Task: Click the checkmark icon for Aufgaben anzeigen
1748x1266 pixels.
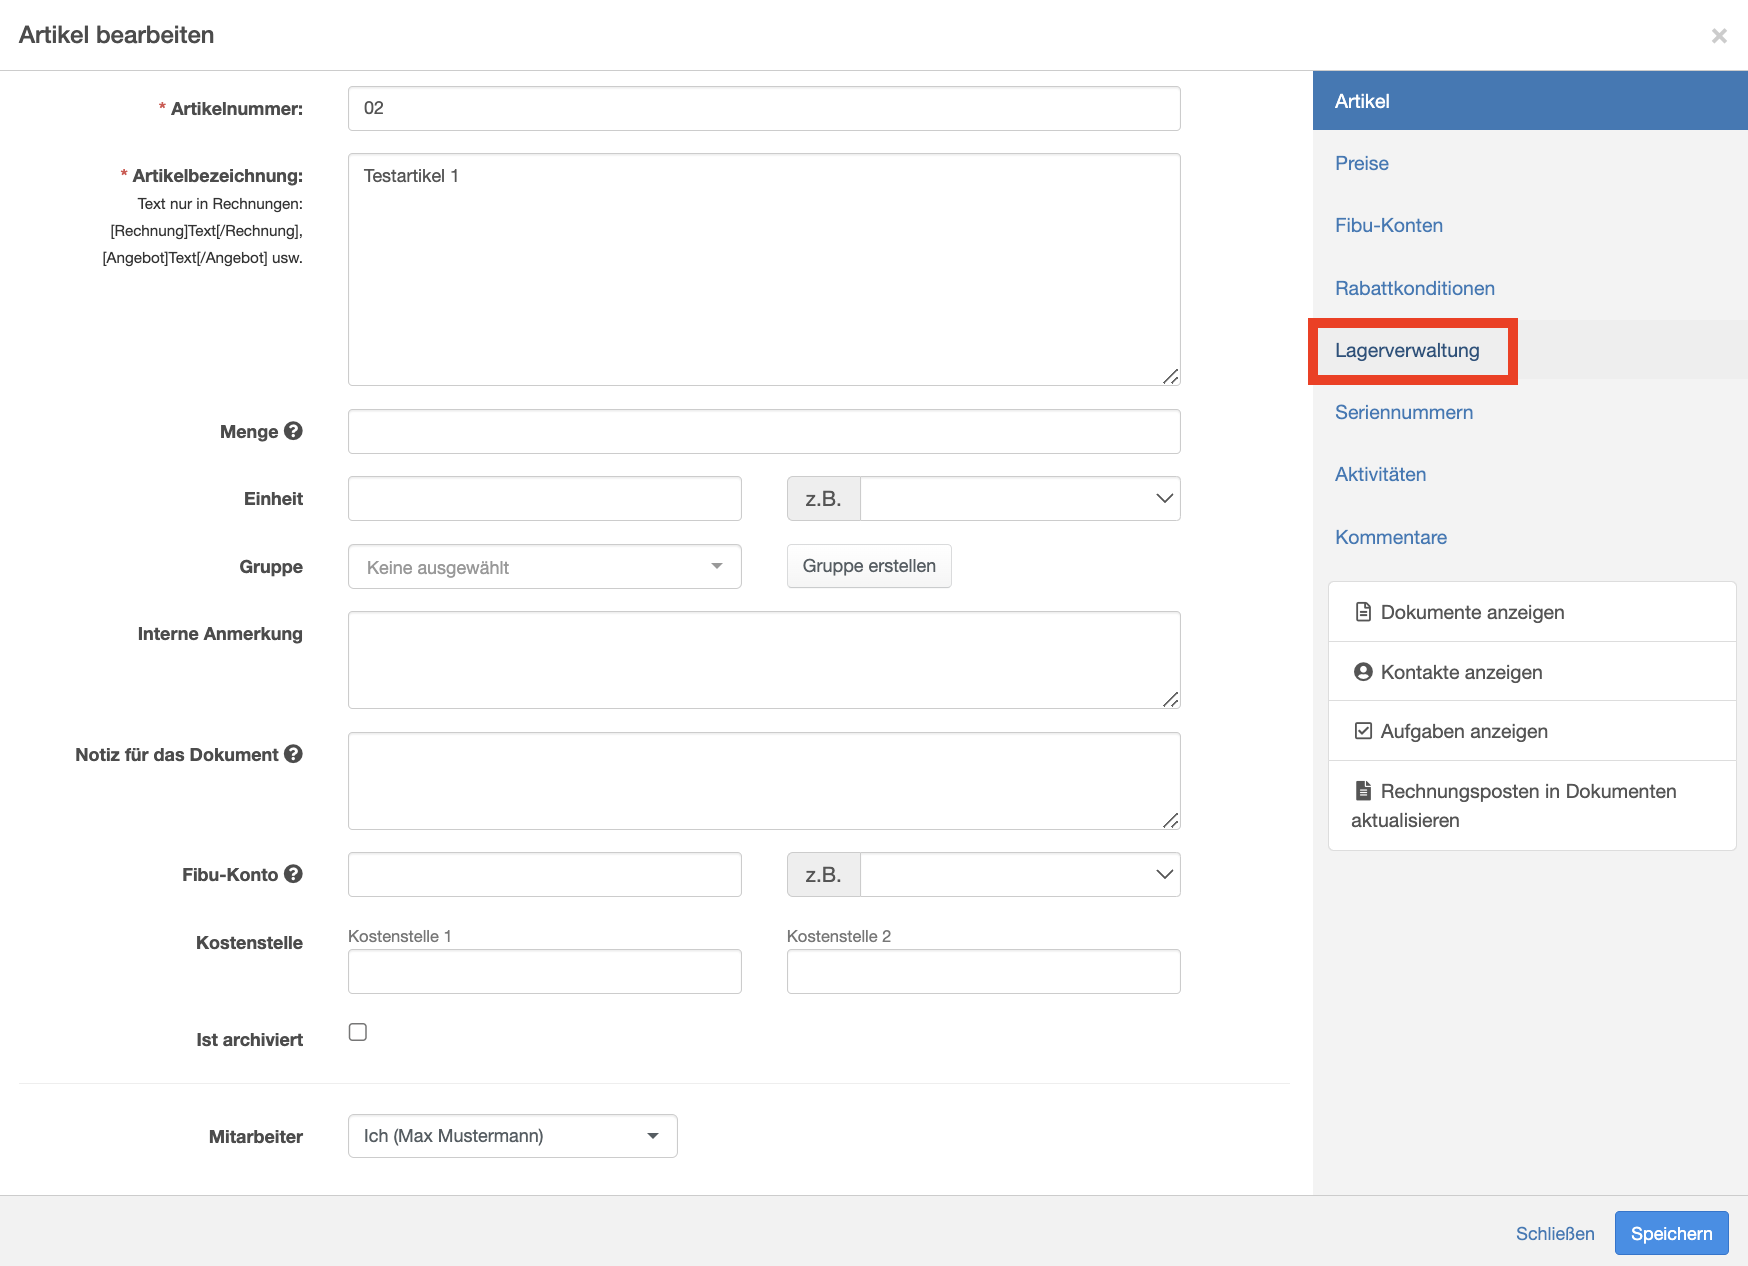Action: tap(1362, 731)
